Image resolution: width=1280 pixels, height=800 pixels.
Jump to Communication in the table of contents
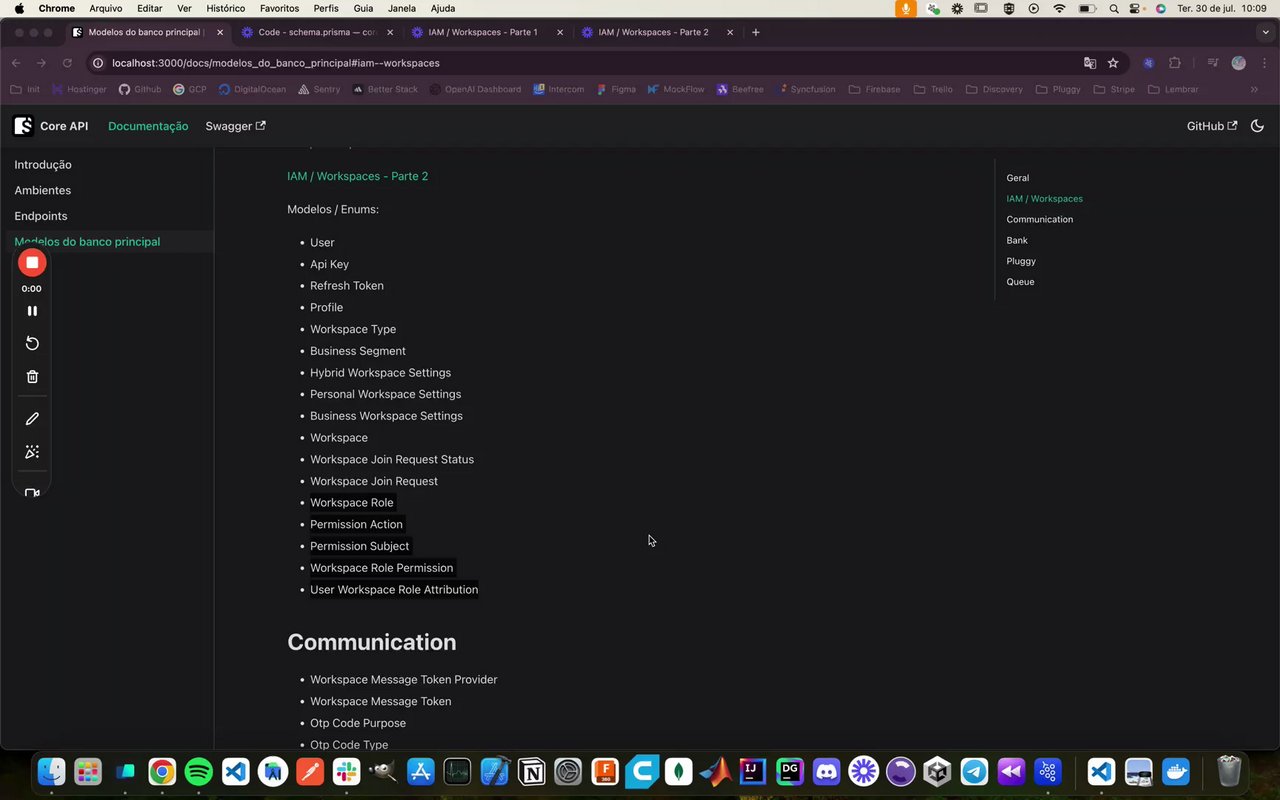point(1039,220)
